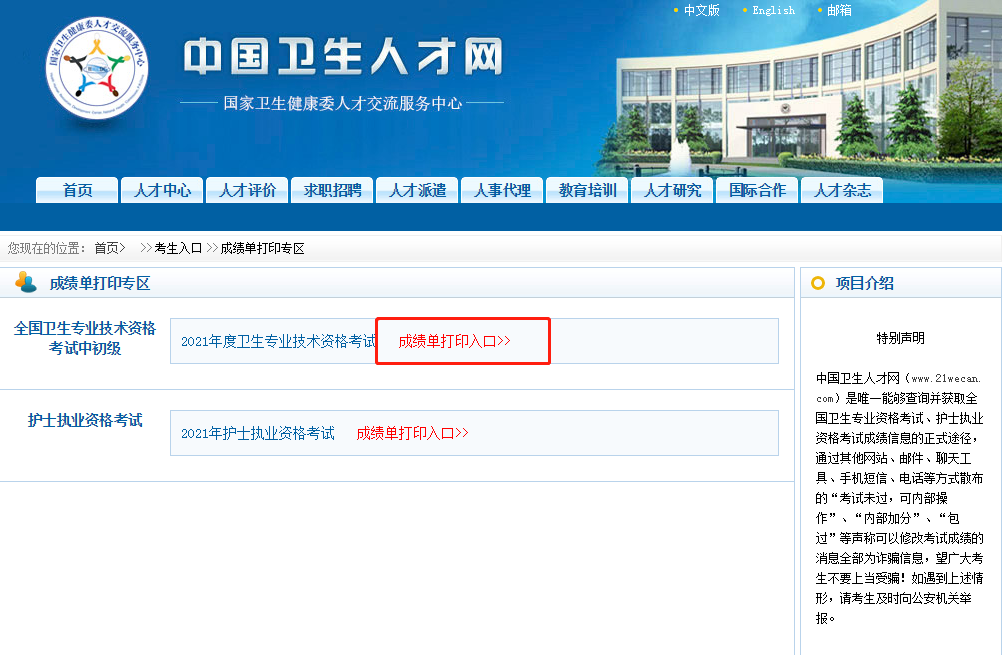Open the 人才杂志 navigation tab

pyautogui.click(x=842, y=190)
